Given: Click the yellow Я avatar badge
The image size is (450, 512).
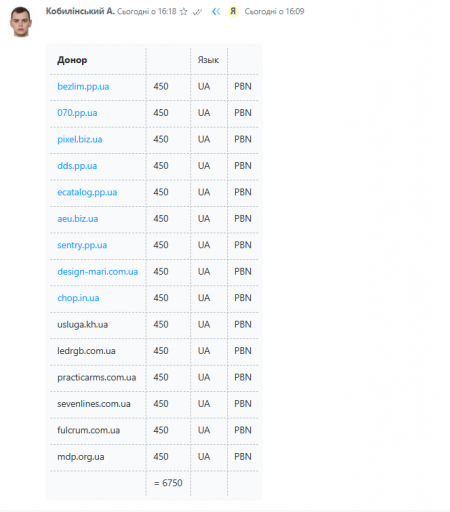Looking at the screenshot, I should point(233,11).
